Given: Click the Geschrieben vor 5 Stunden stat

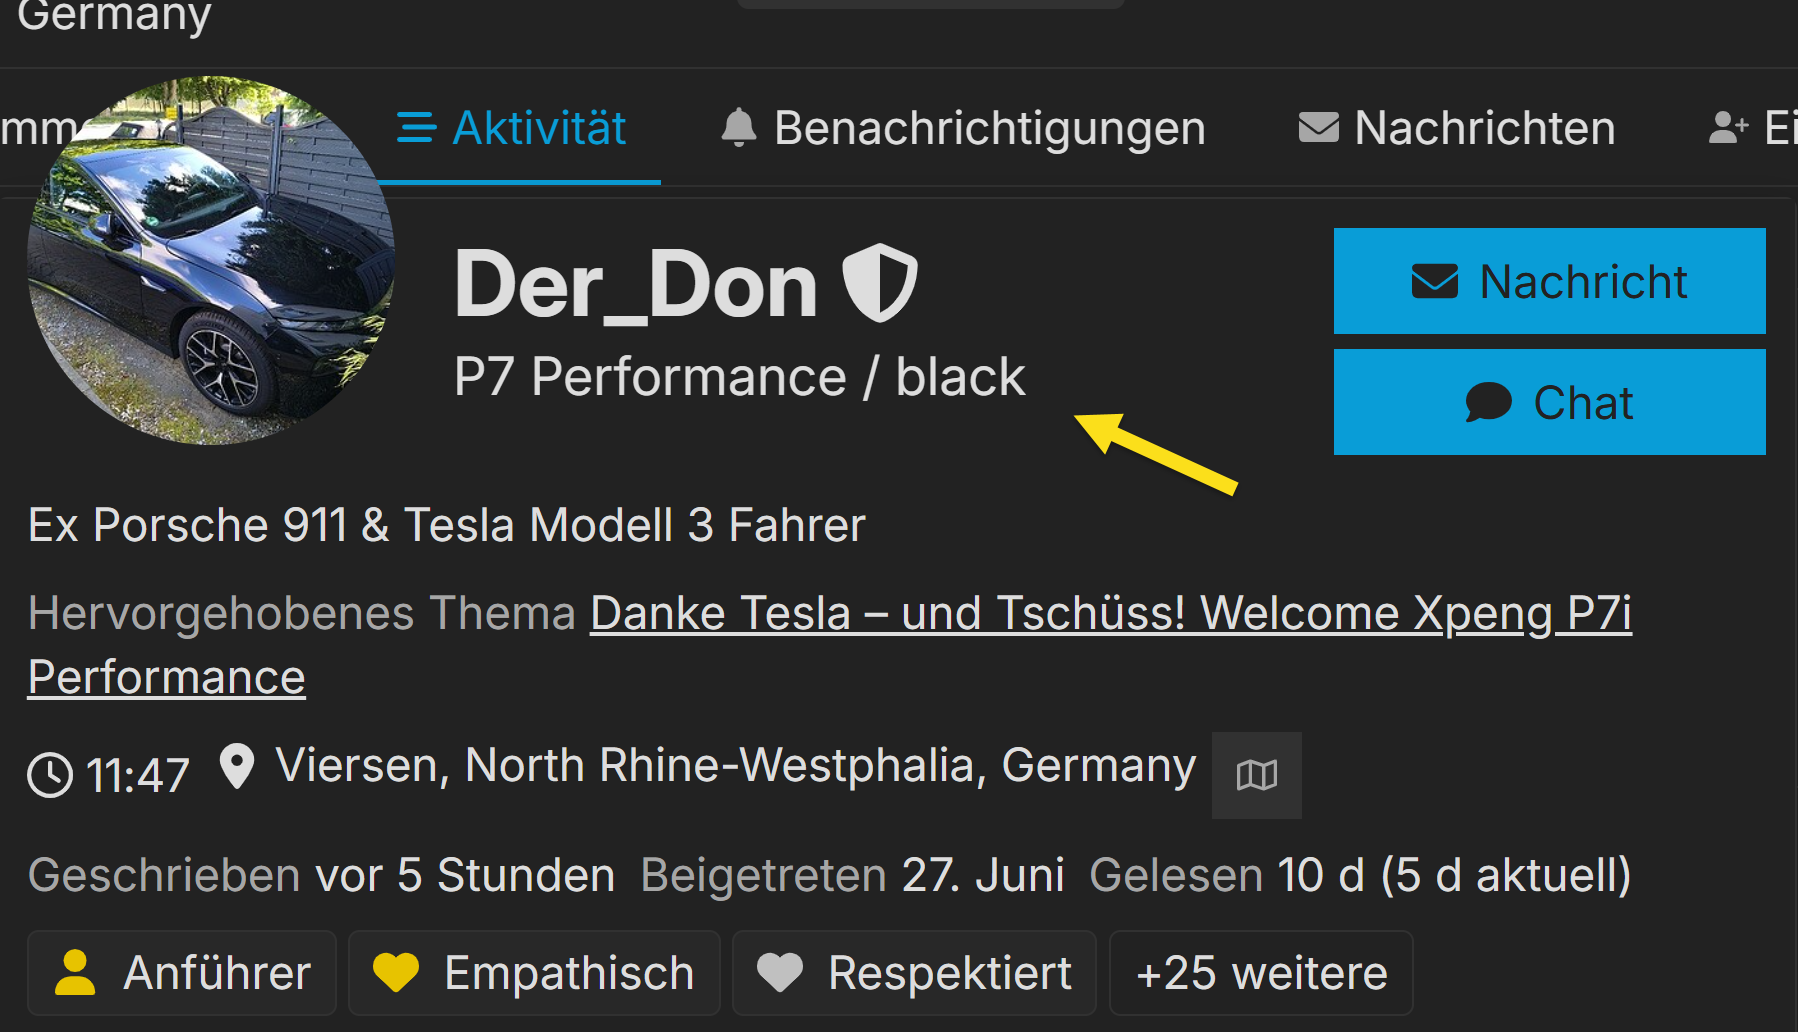Looking at the screenshot, I should (x=321, y=875).
